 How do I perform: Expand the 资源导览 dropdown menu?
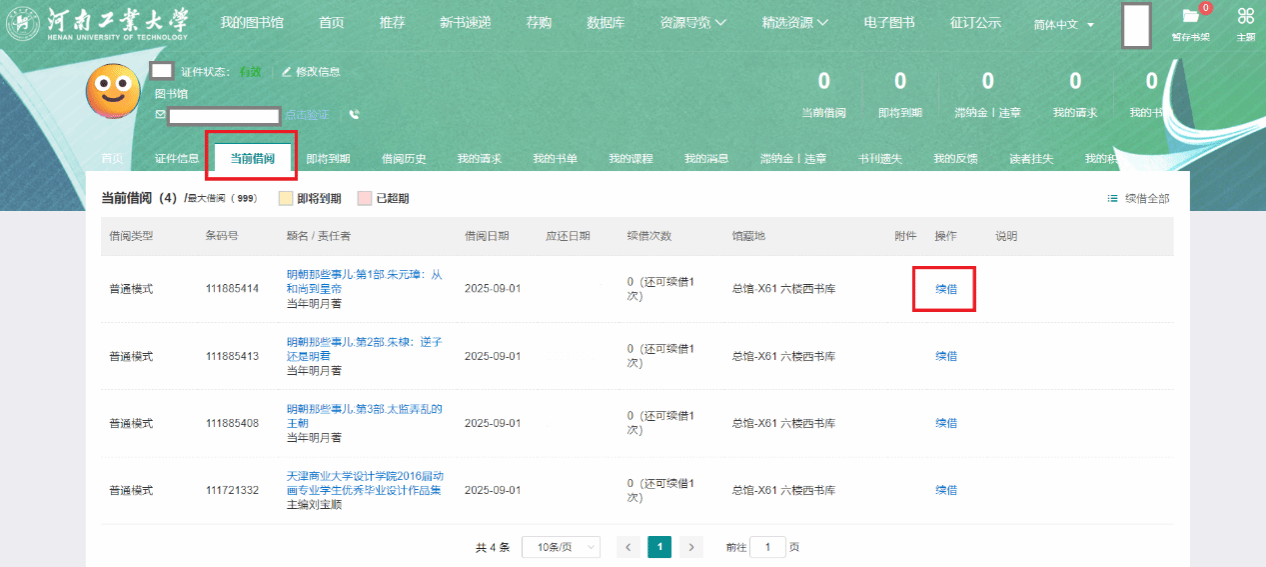[x=693, y=22]
